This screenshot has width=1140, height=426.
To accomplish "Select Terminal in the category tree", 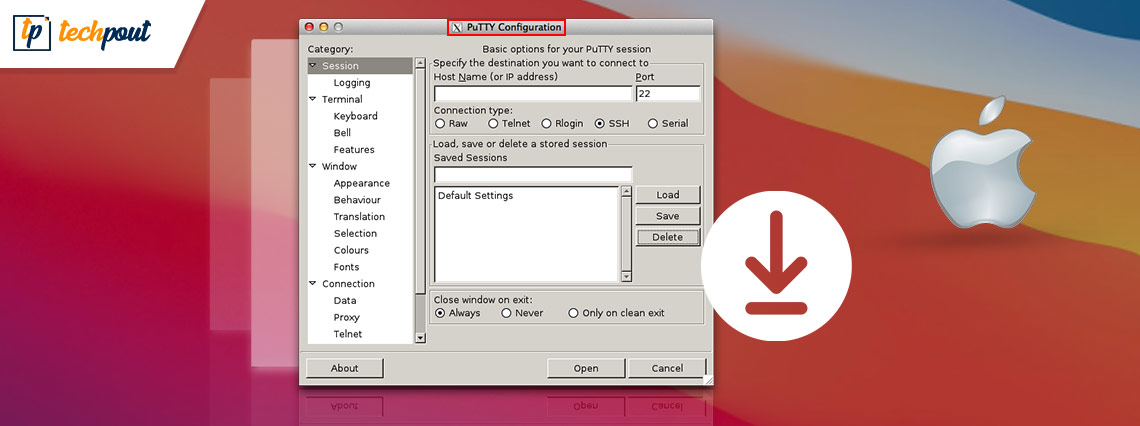I will tap(342, 100).
